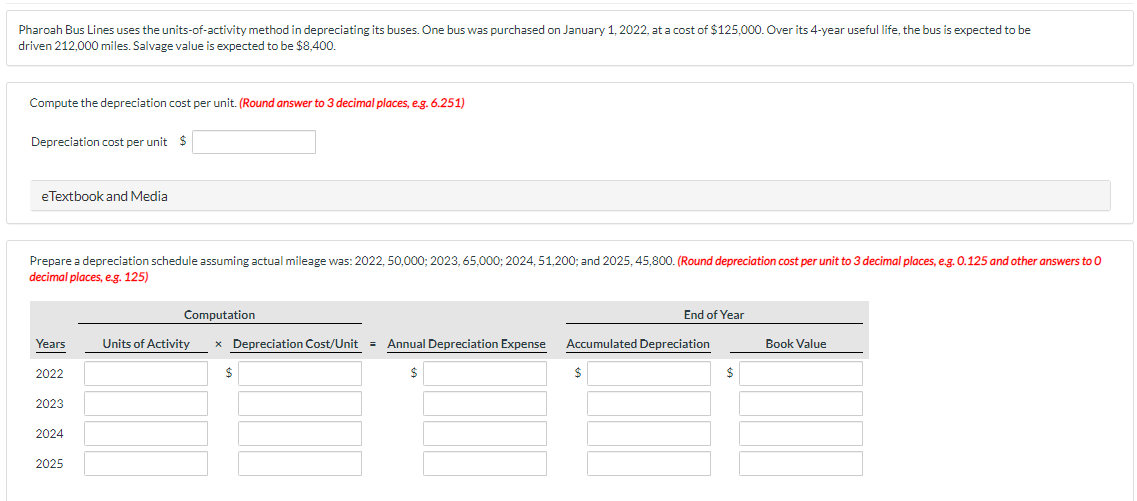Click 2022 Annual Depreciation Expense input

pyautogui.click(x=485, y=373)
